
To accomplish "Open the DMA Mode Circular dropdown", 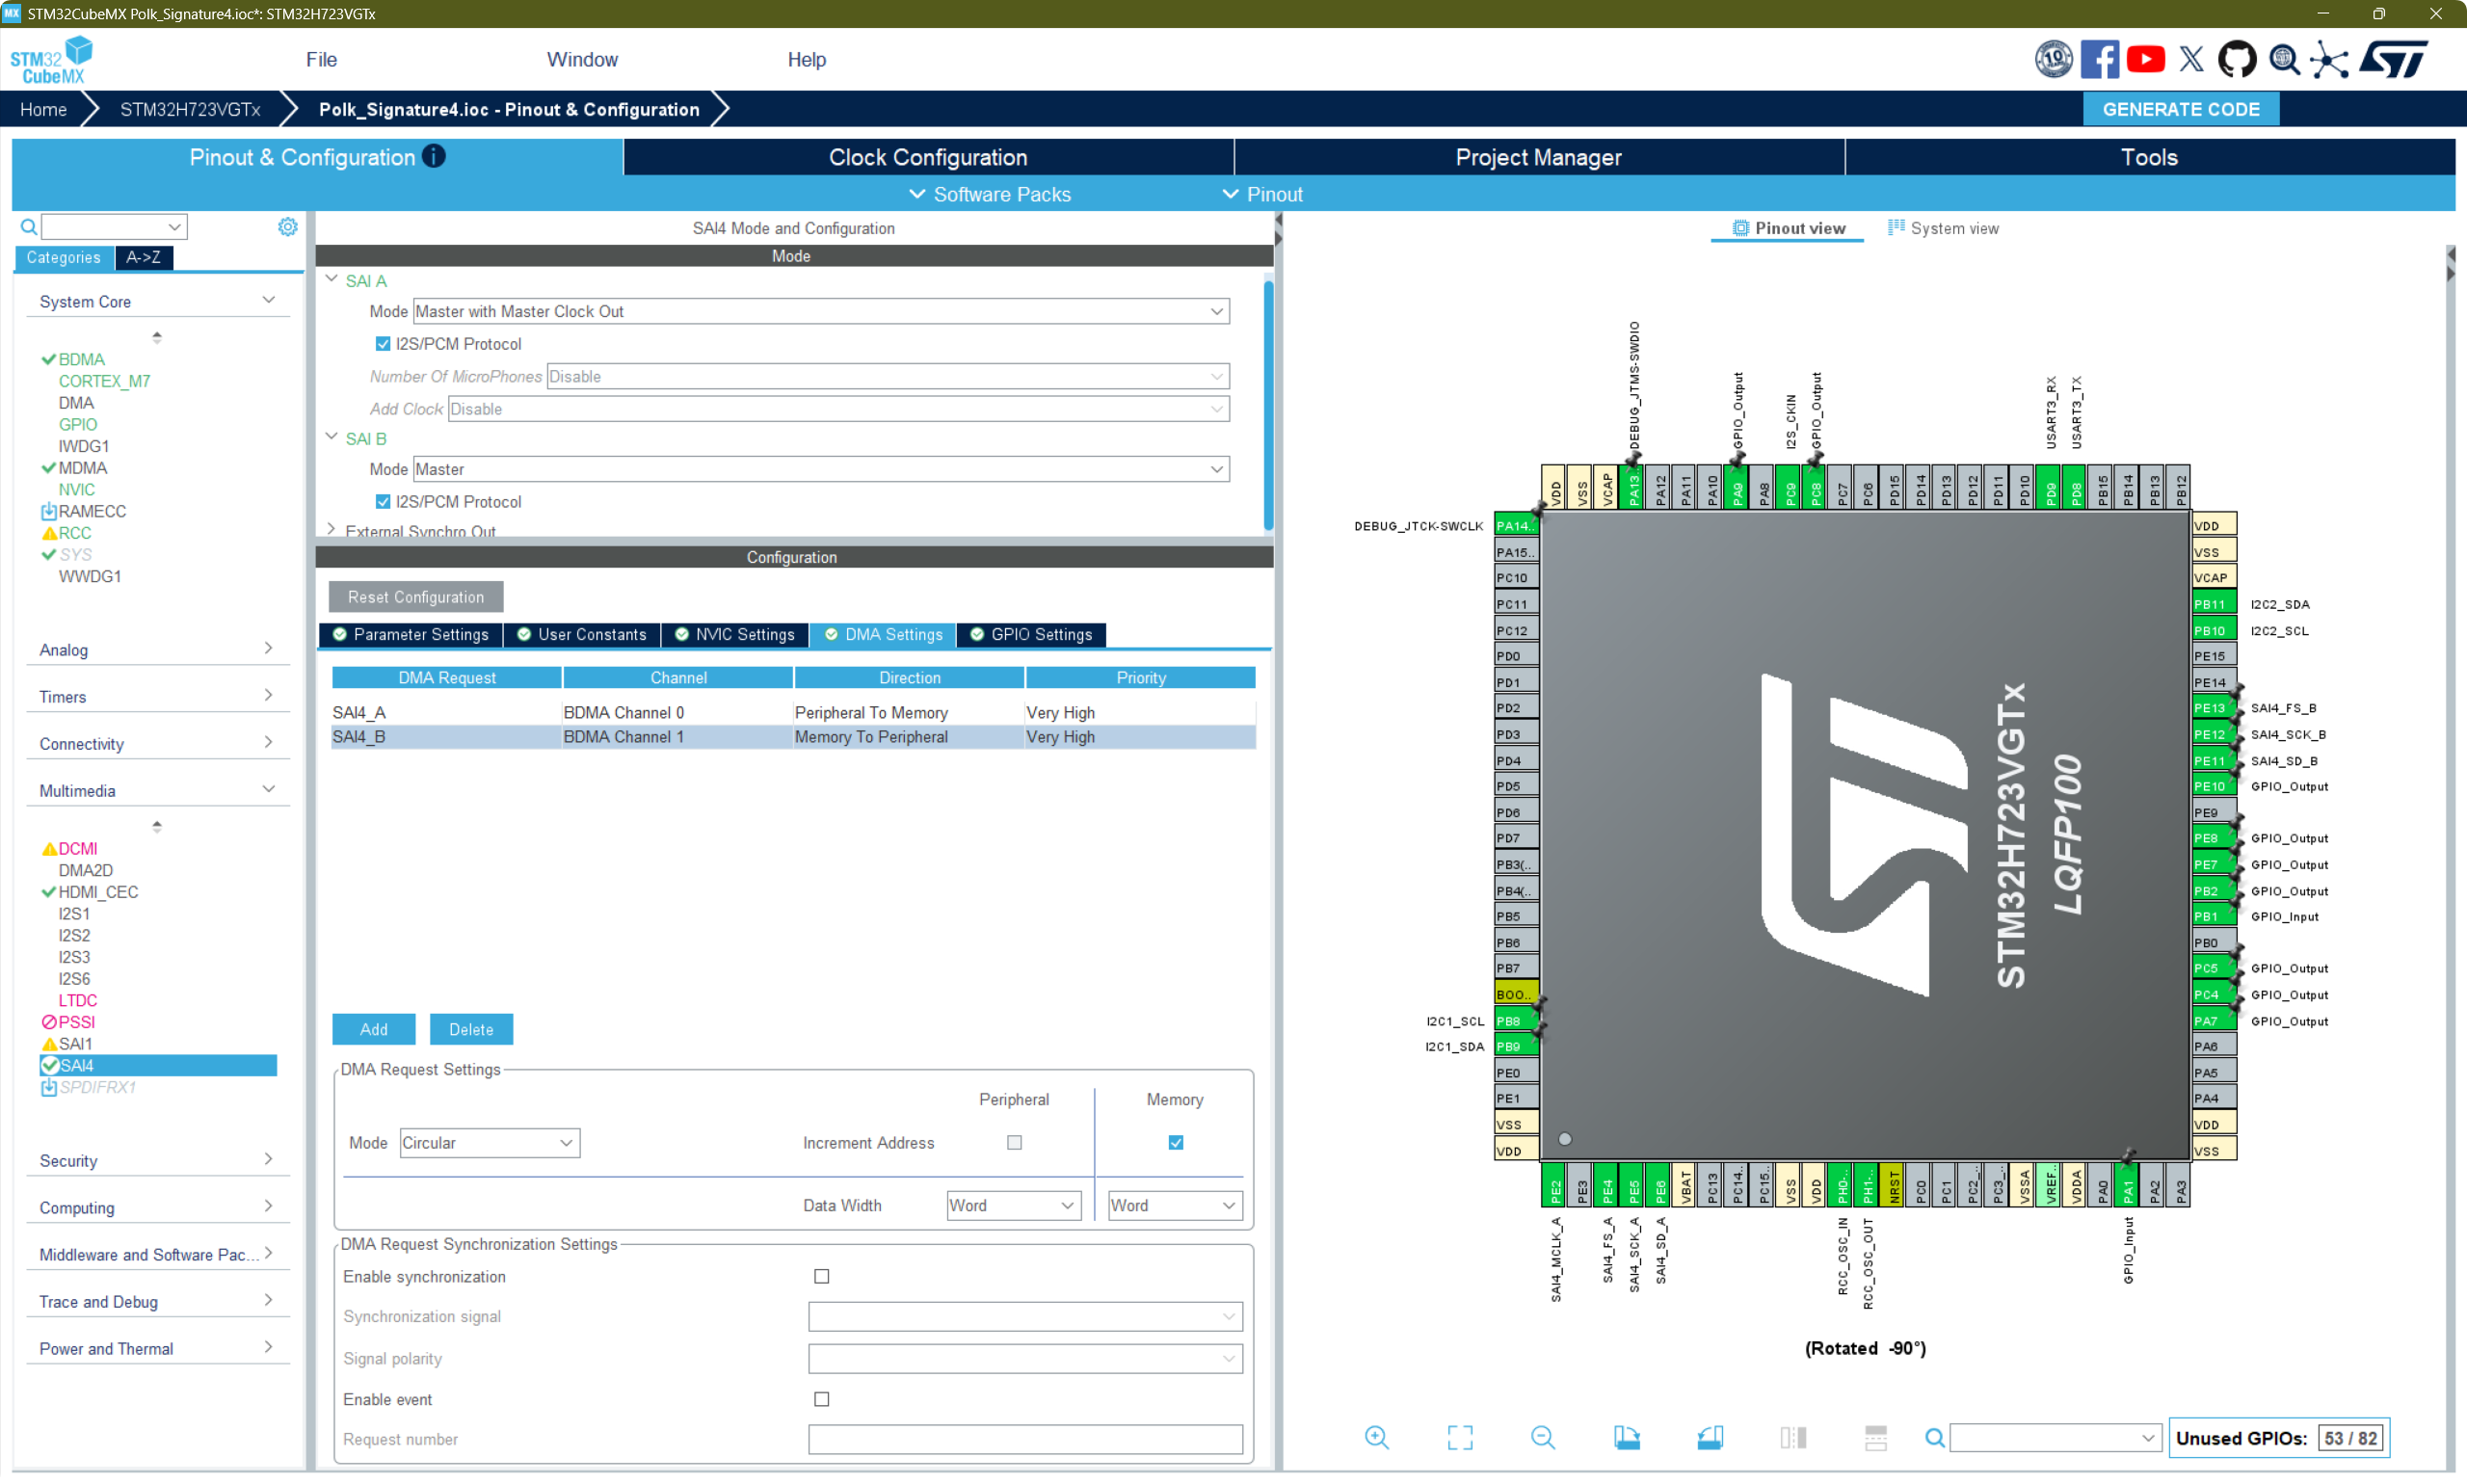I will 488,1142.
